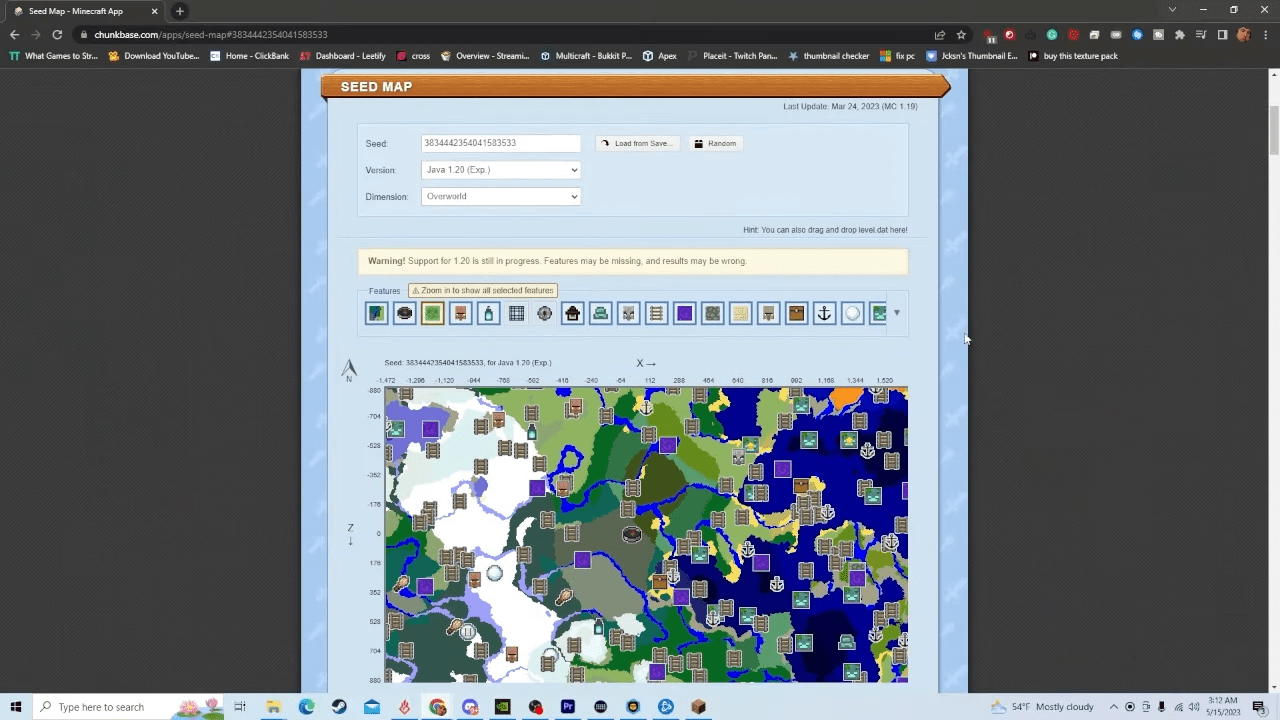Toggle the Biomes feature icon
The image size is (1280, 720).
pyautogui.click(x=376, y=314)
